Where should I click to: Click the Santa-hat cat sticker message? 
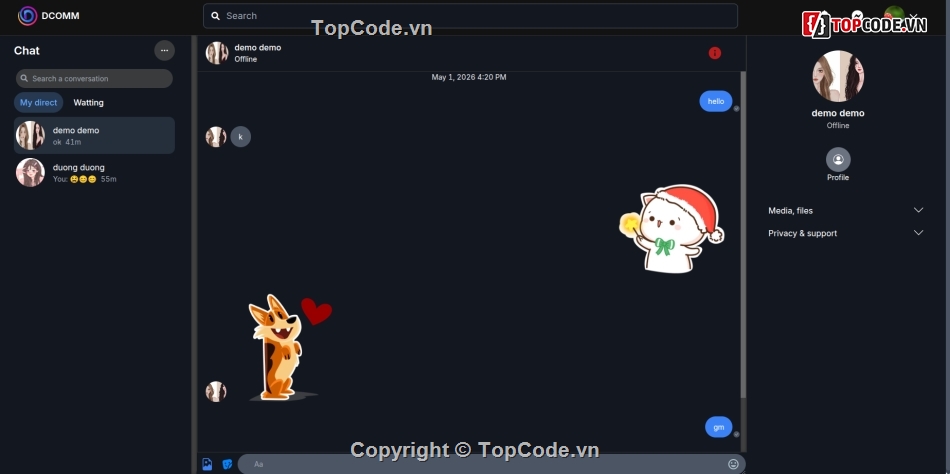pyautogui.click(x=671, y=229)
